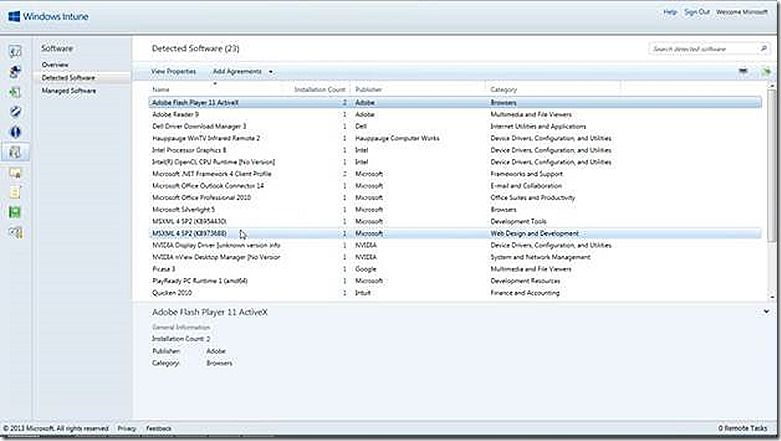Viewport: 781px width, 441px height.
Task: Select Microsoft .NET Framework 4 Client Profile
Action: pyautogui.click(x=455, y=174)
